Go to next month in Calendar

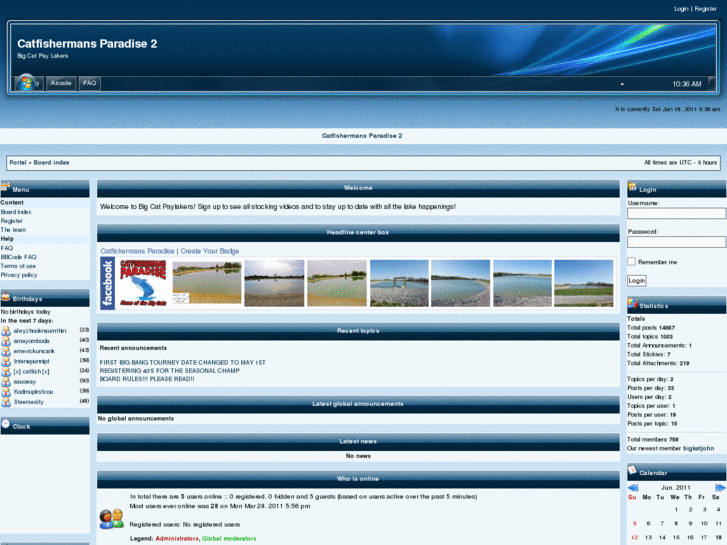pos(720,488)
